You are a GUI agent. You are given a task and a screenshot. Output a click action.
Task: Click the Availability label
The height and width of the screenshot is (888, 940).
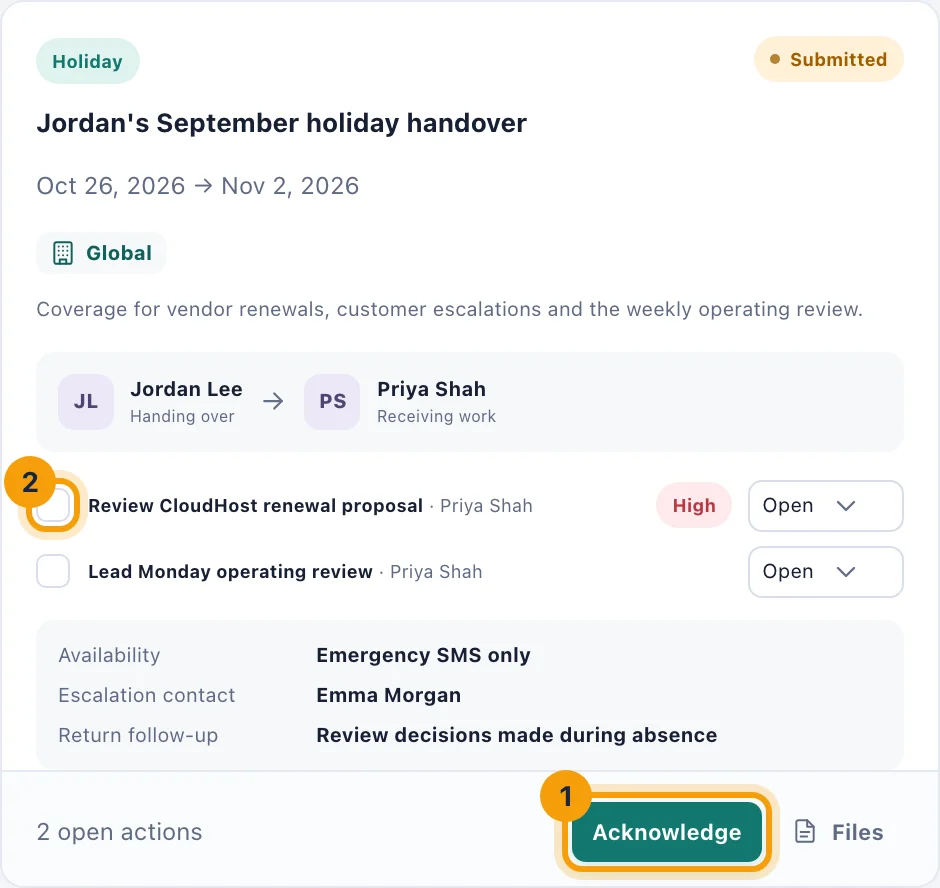pos(109,655)
